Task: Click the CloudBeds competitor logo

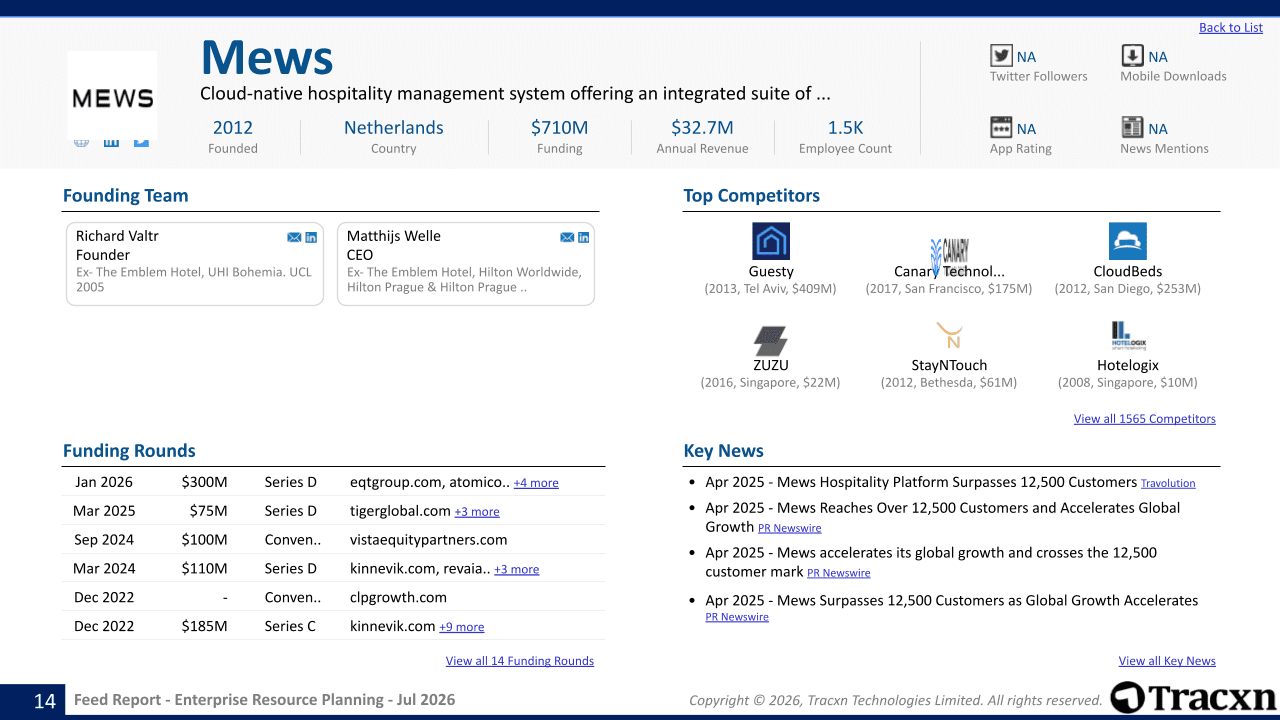Action: point(1128,242)
